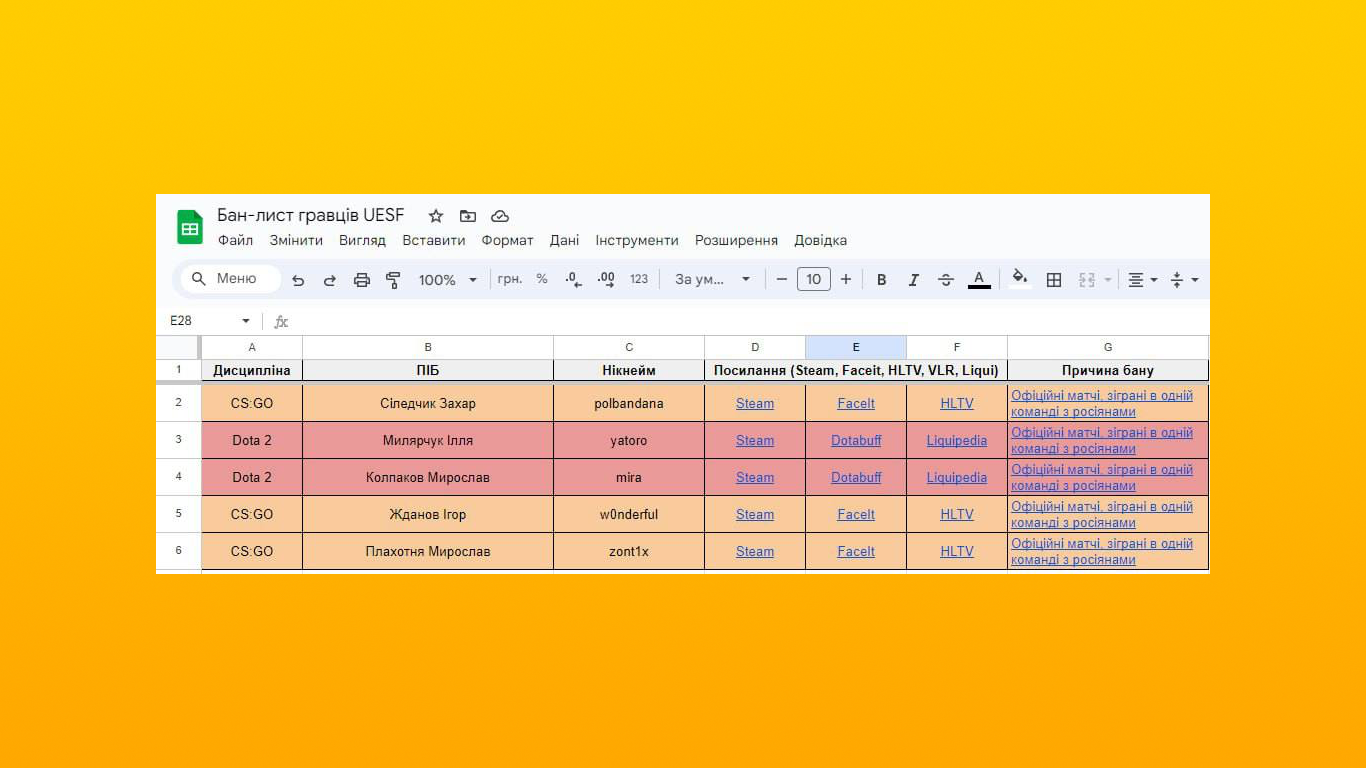Open ban reason link in Сіпедчик Захар row
Viewport: 1366px width, 768px height.
coord(1102,404)
